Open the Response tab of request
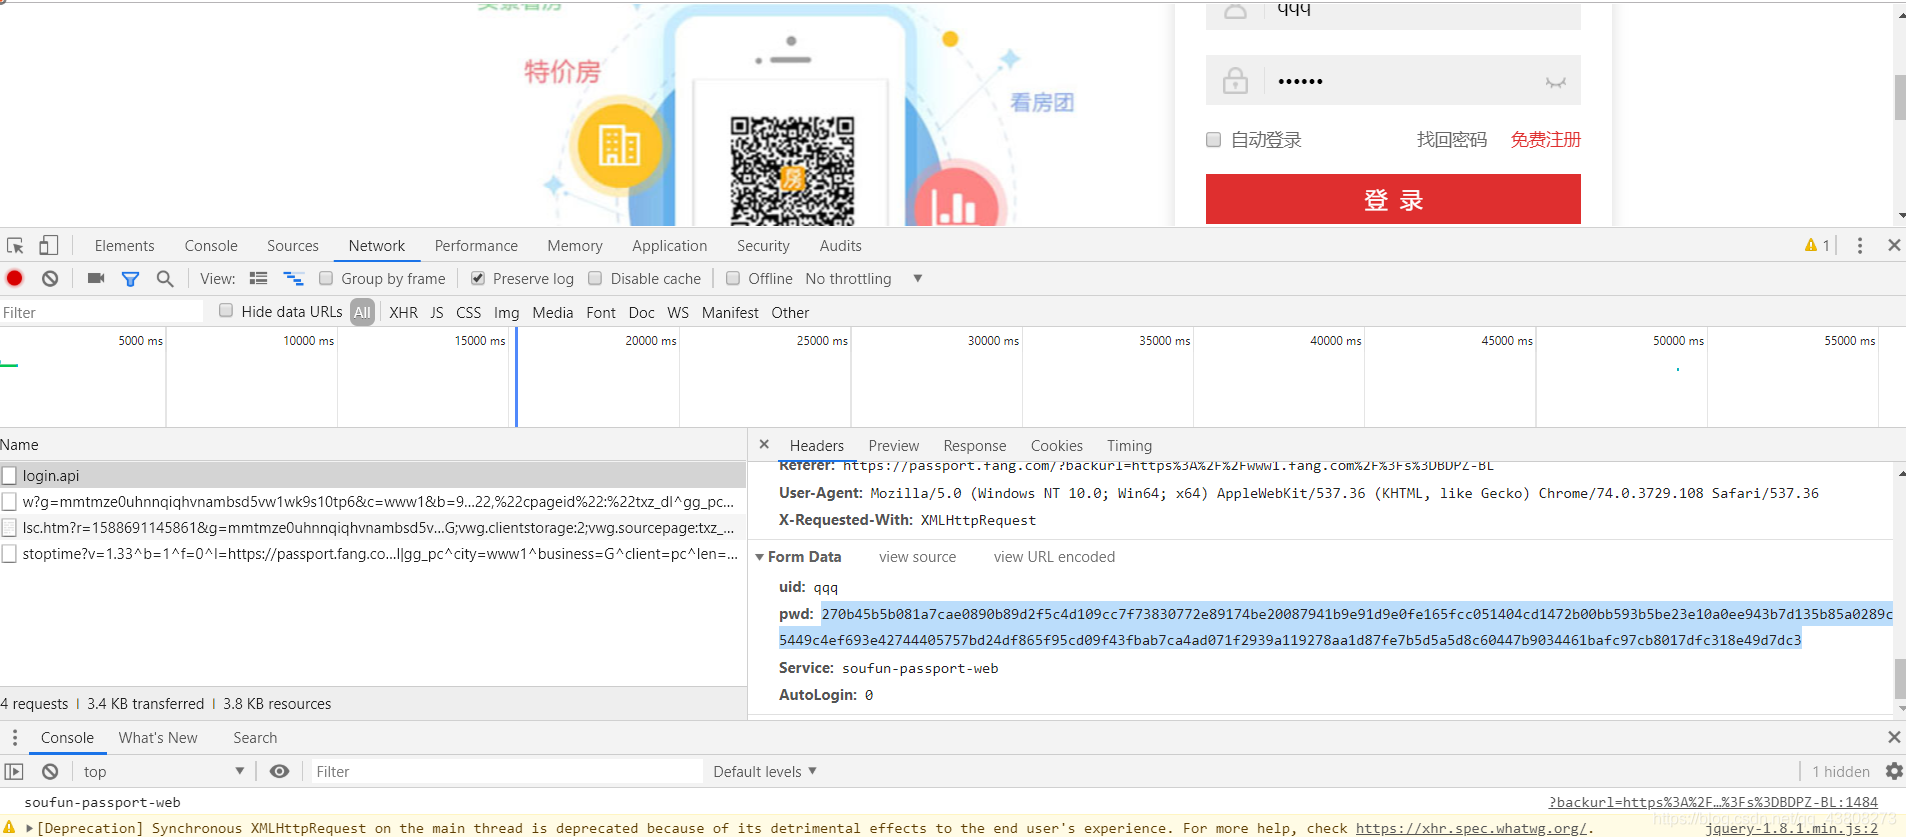The image size is (1906, 837). [x=975, y=446]
